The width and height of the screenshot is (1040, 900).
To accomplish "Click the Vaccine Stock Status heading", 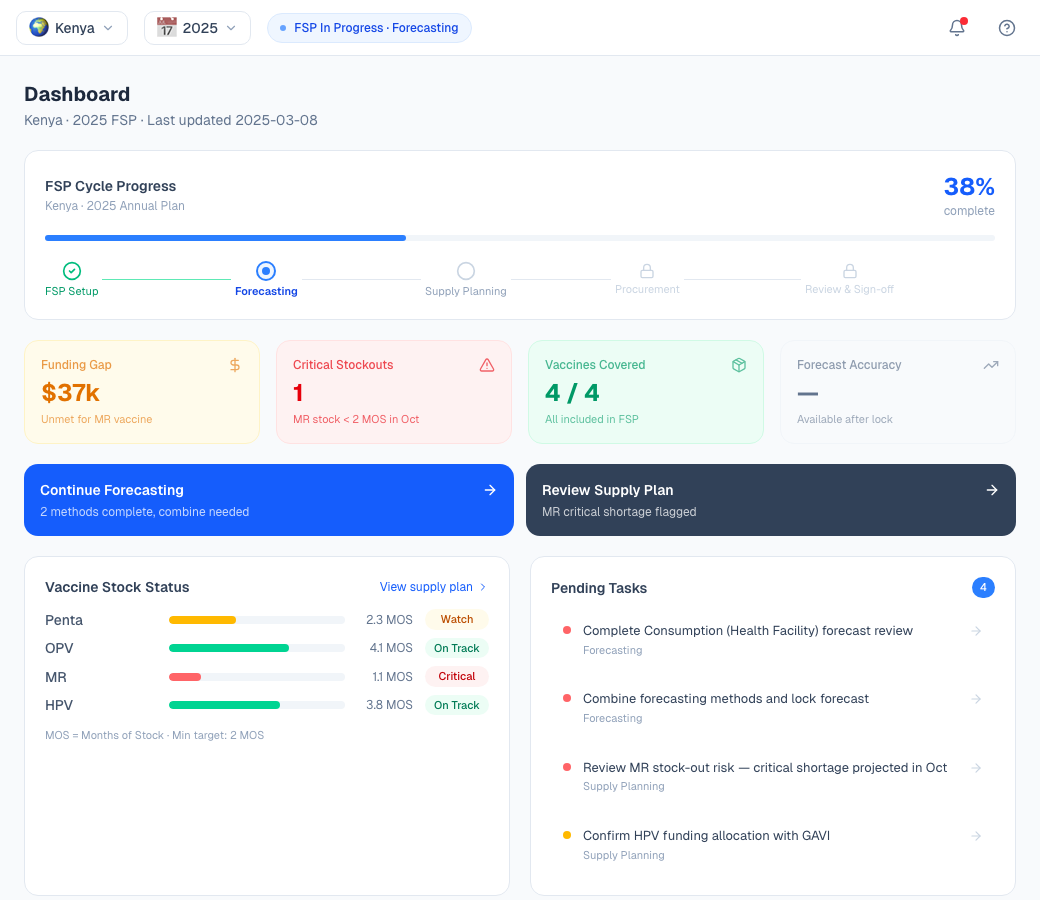I will 117,587.
